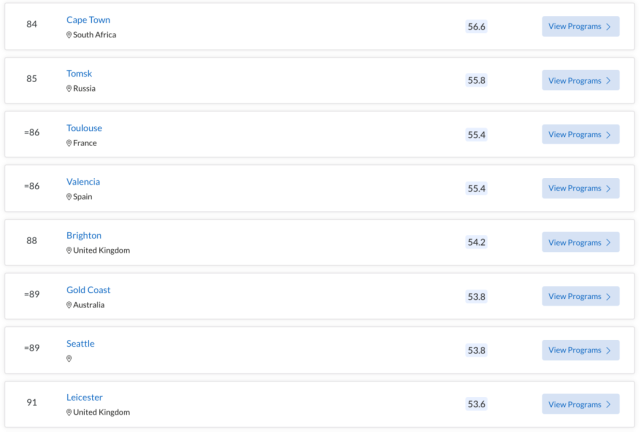View Programs for Leicester
The width and height of the screenshot is (641, 432).
coord(580,404)
